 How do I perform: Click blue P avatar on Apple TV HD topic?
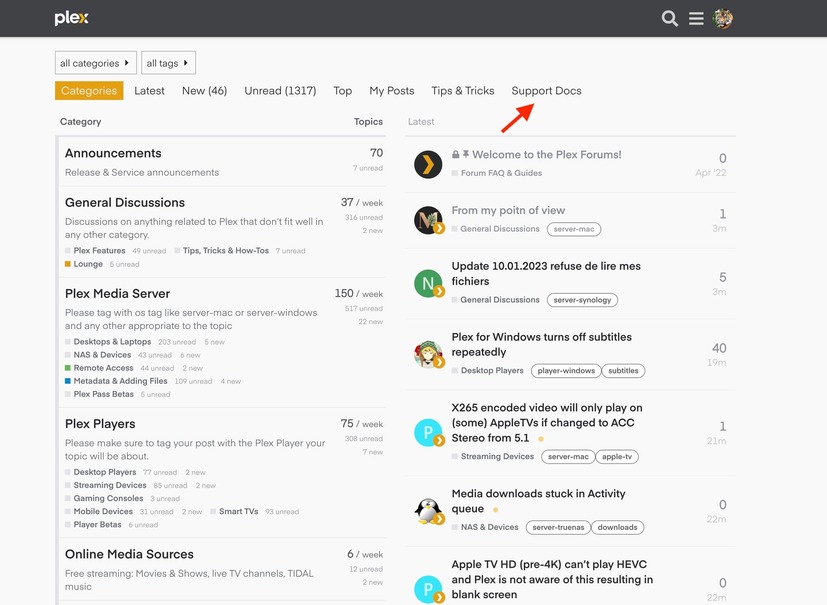coord(428,589)
